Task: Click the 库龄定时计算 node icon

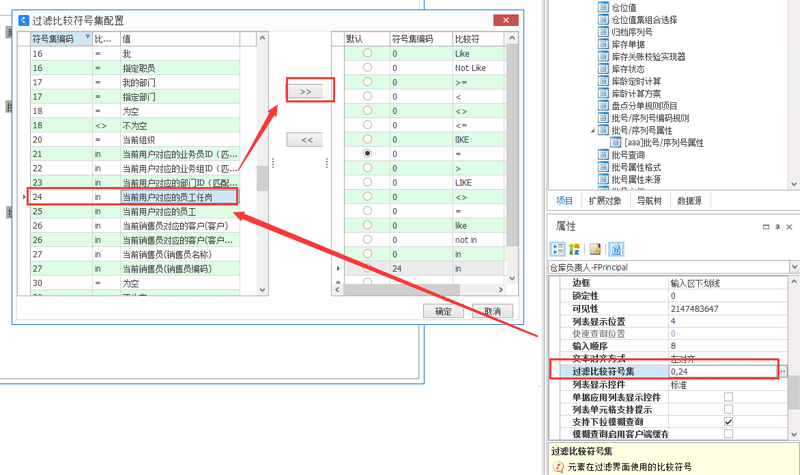Action: coord(603,81)
